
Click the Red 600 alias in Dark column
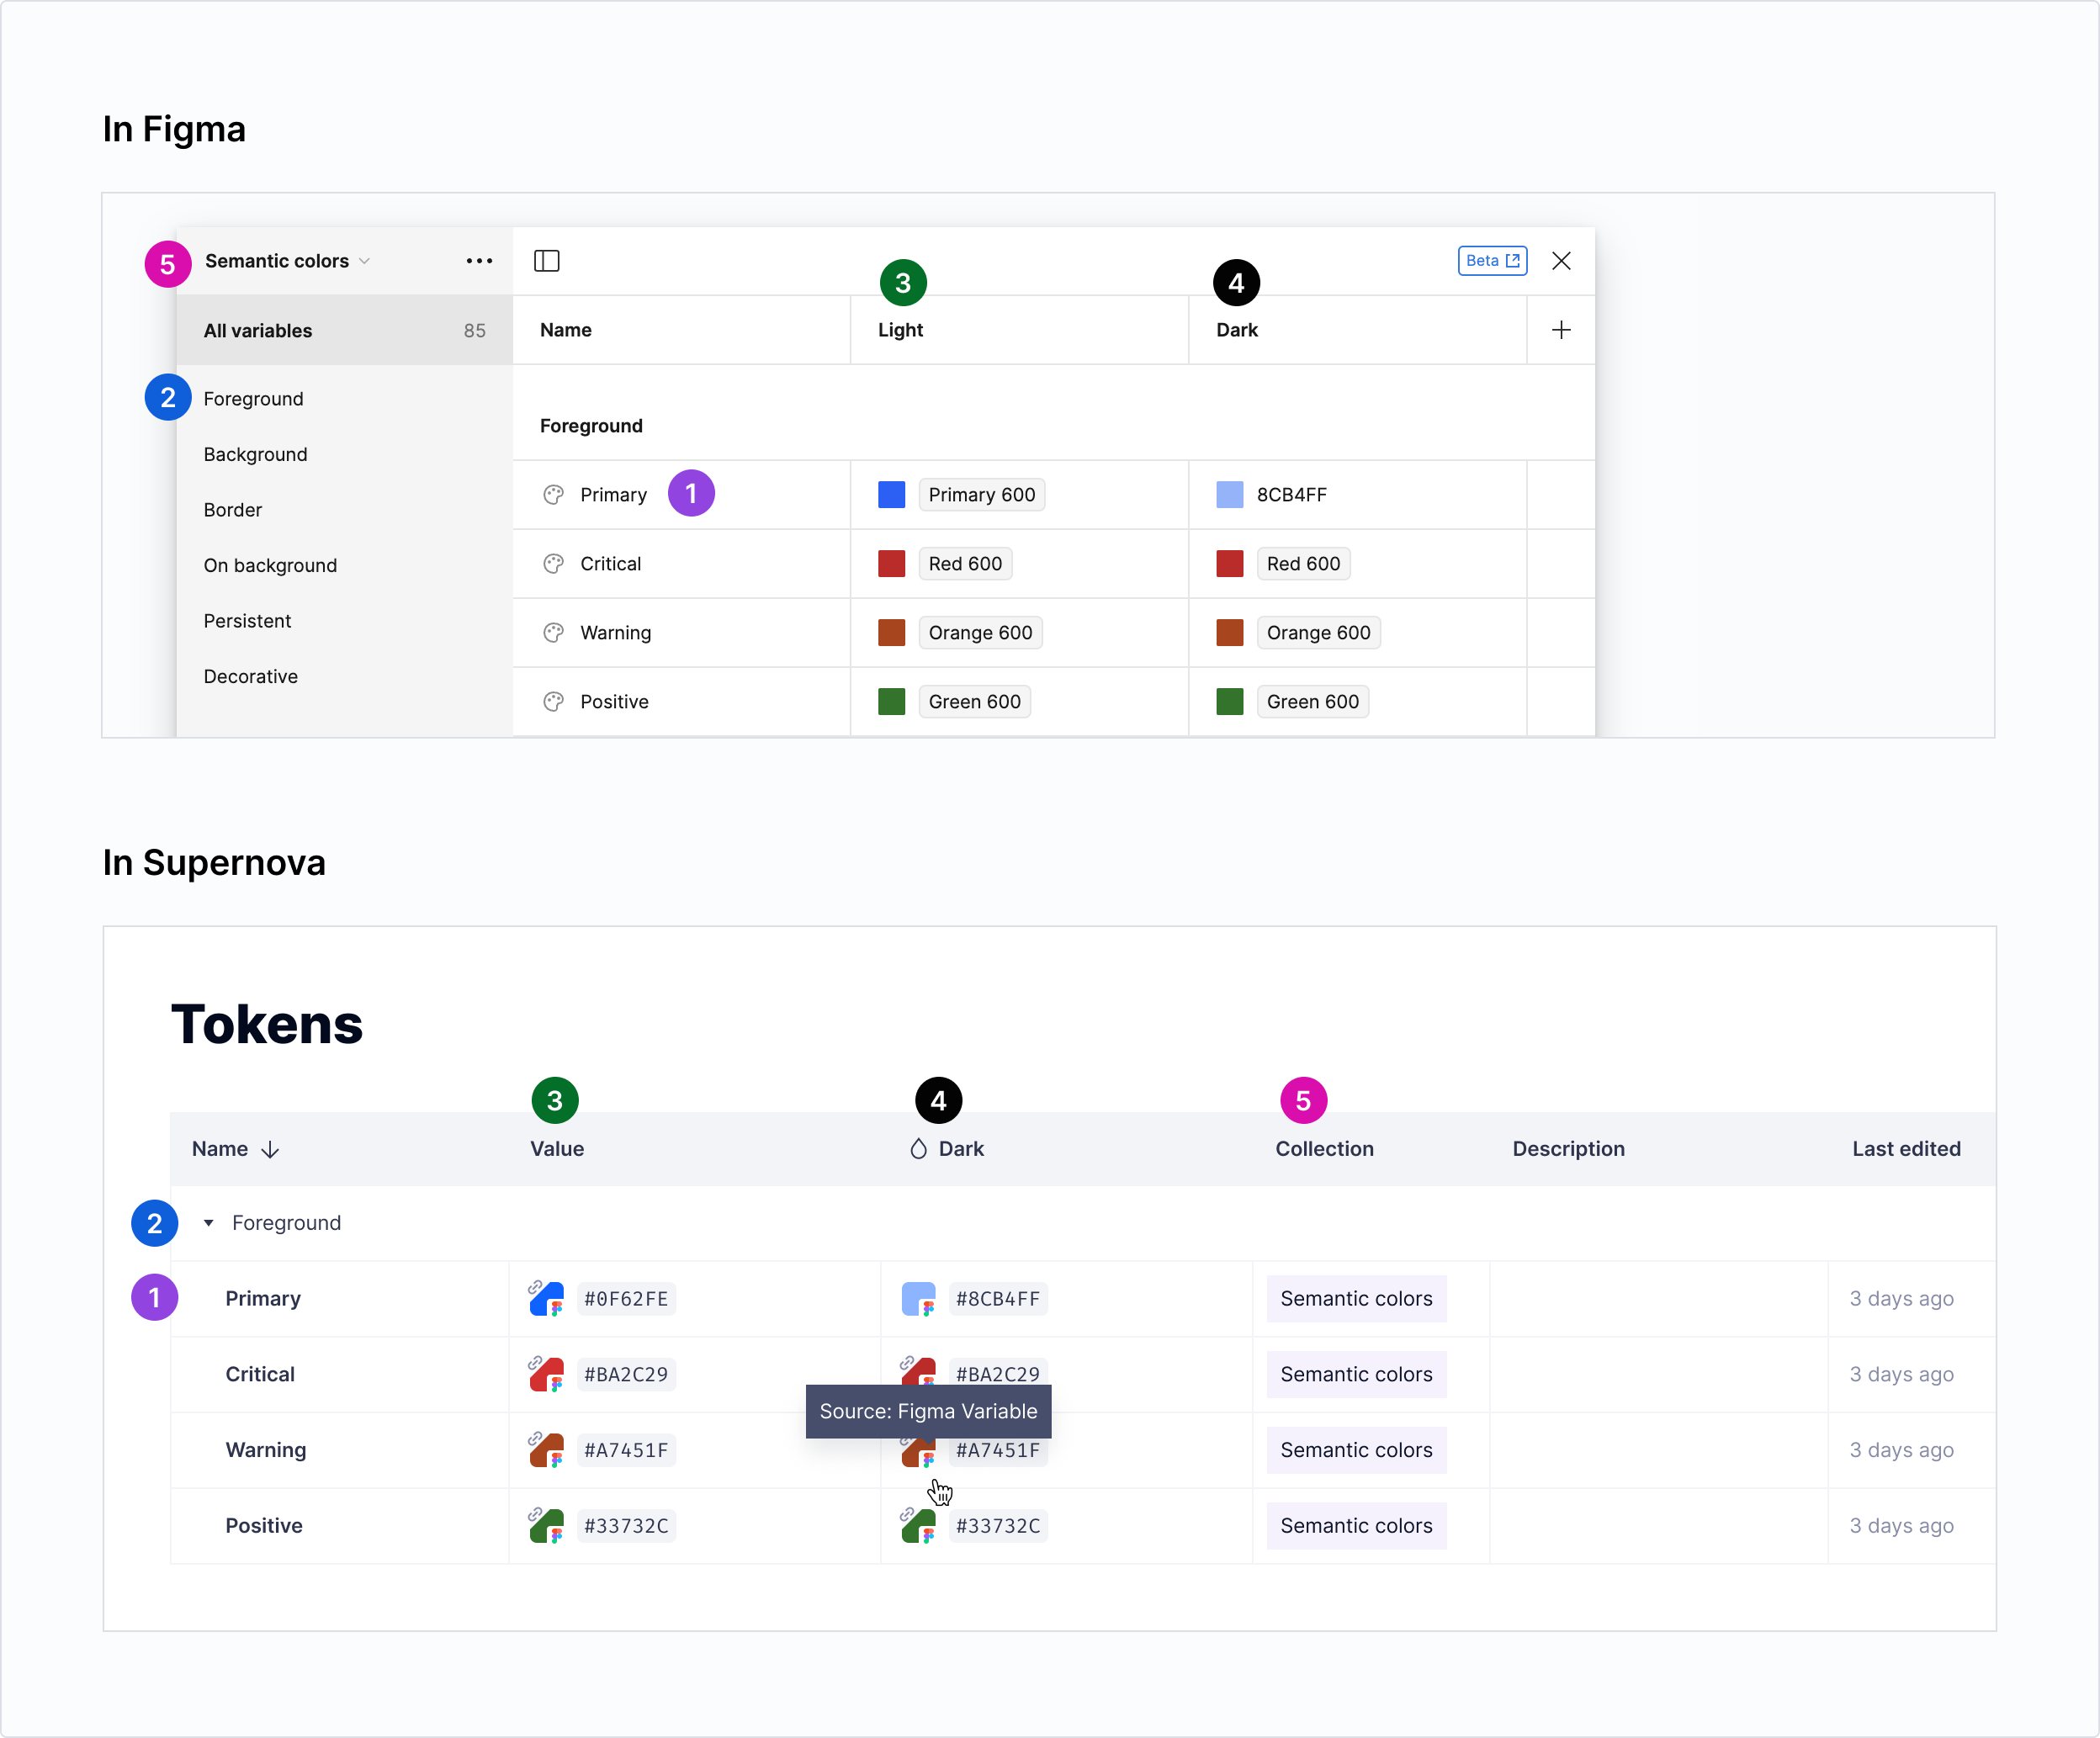pos(1303,564)
